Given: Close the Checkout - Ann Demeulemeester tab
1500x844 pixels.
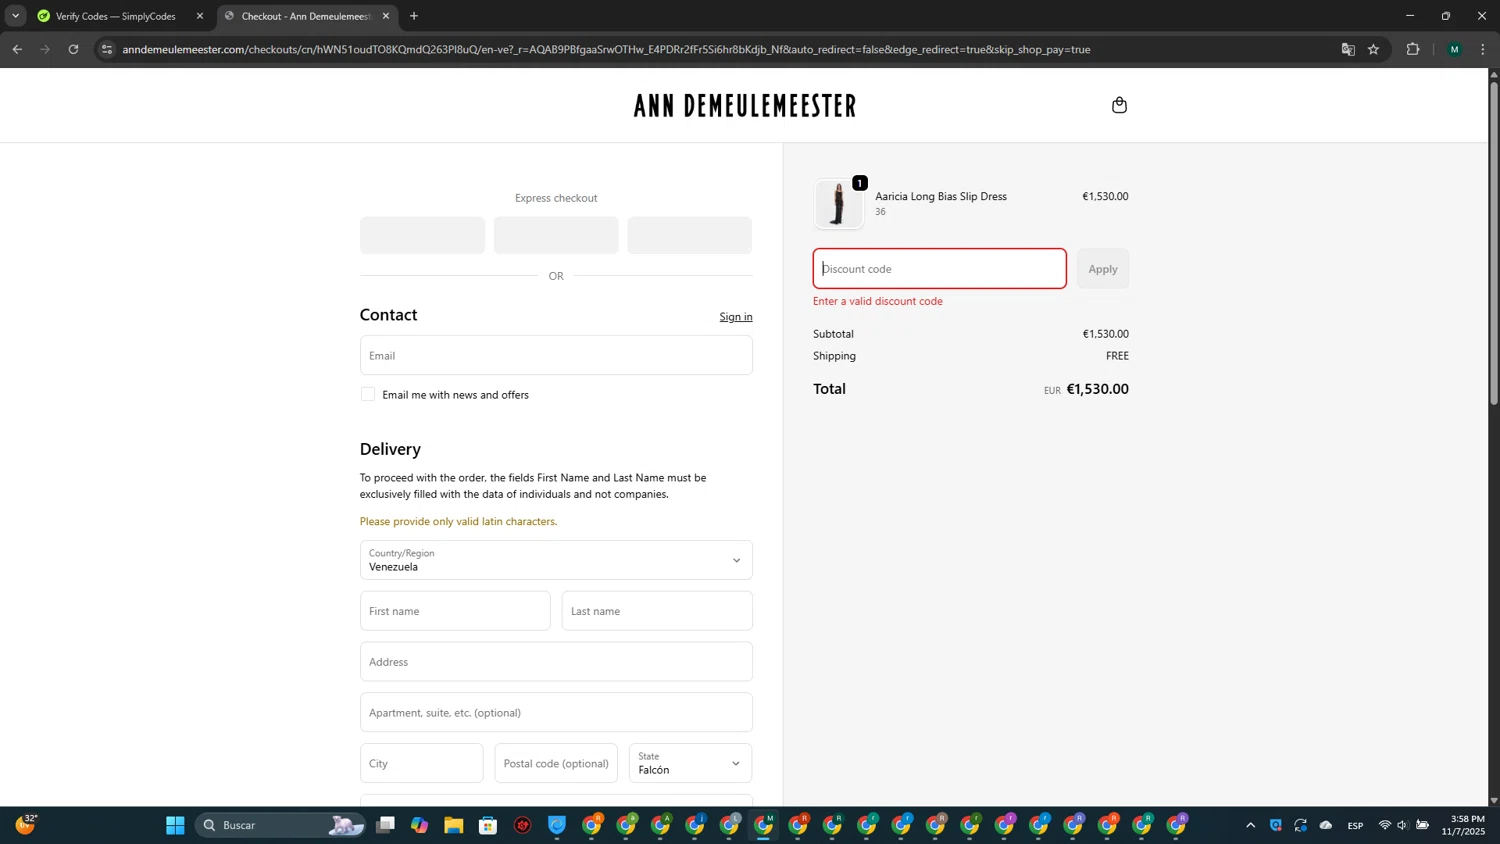Looking at the screenshot, I should tap(386, 16).
